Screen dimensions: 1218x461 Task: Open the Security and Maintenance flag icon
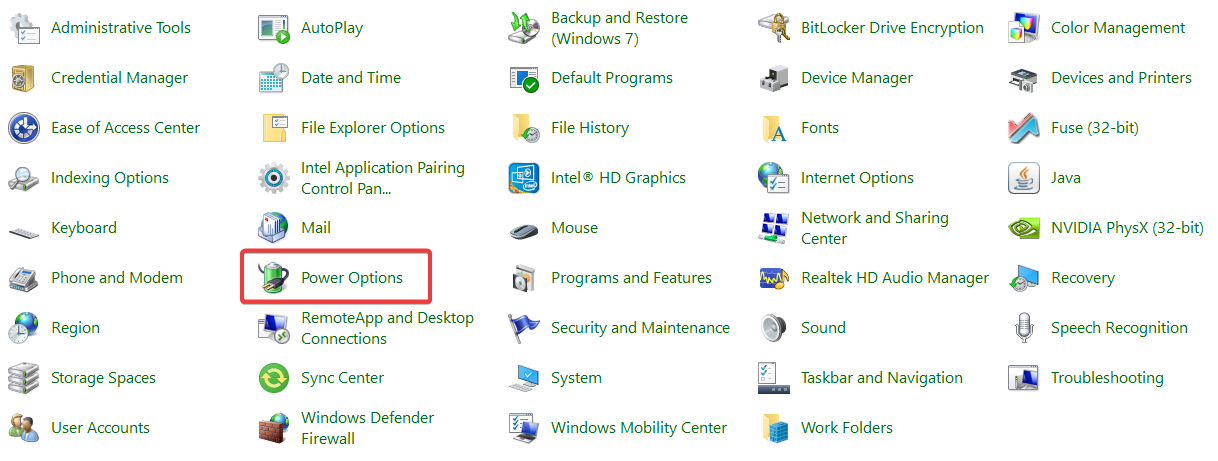(x=524, y=328)
